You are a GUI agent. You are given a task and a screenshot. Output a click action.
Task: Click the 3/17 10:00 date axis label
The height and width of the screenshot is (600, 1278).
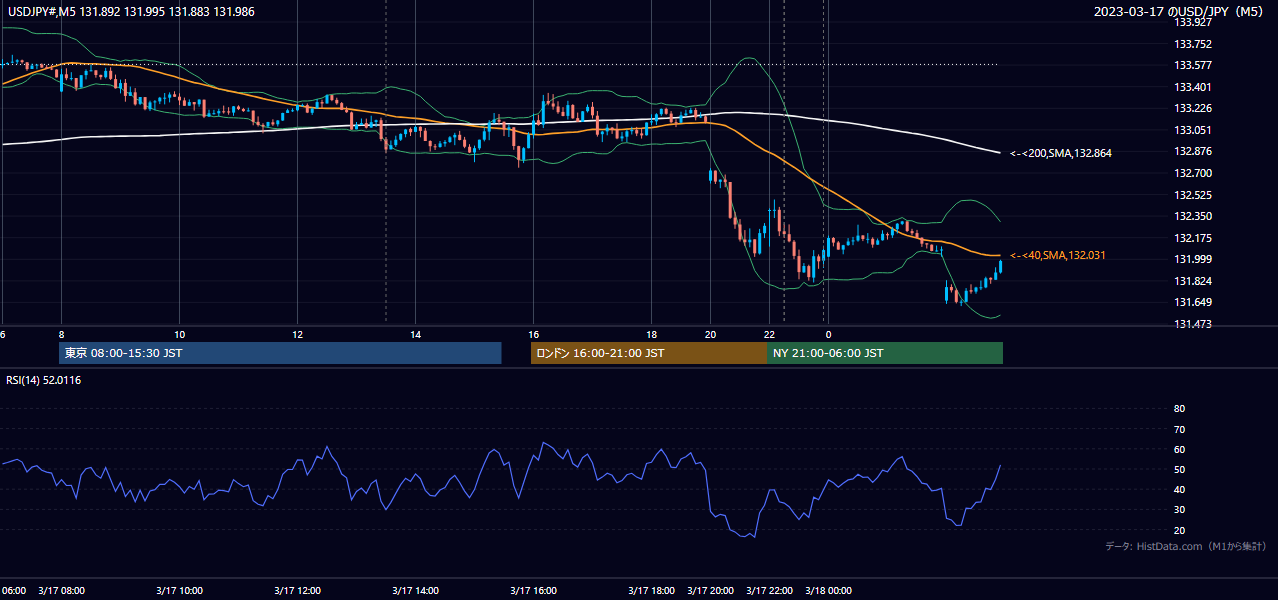180,591
